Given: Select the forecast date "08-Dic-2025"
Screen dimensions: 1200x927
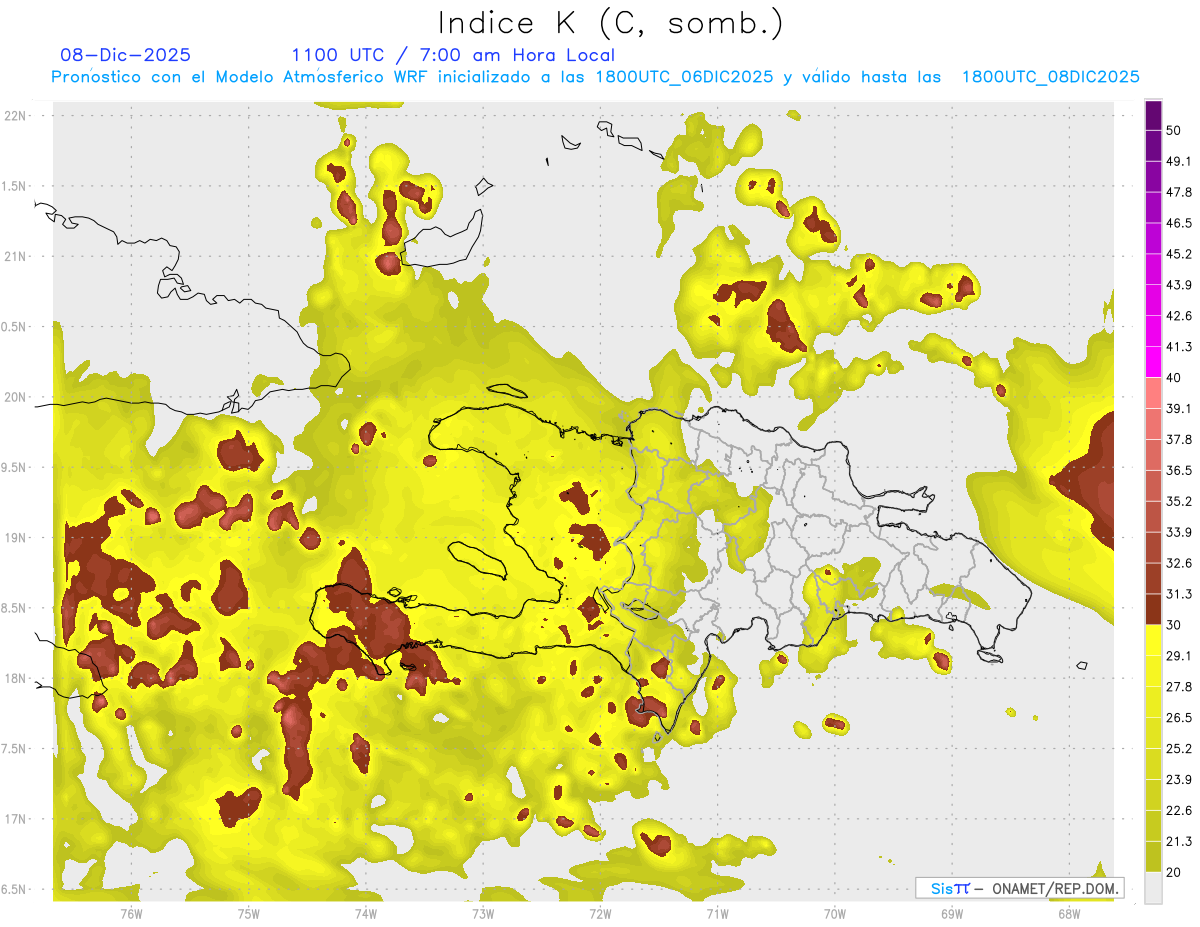Looking at the screenshot, I should pyautogui.click(x=125, y=55).
